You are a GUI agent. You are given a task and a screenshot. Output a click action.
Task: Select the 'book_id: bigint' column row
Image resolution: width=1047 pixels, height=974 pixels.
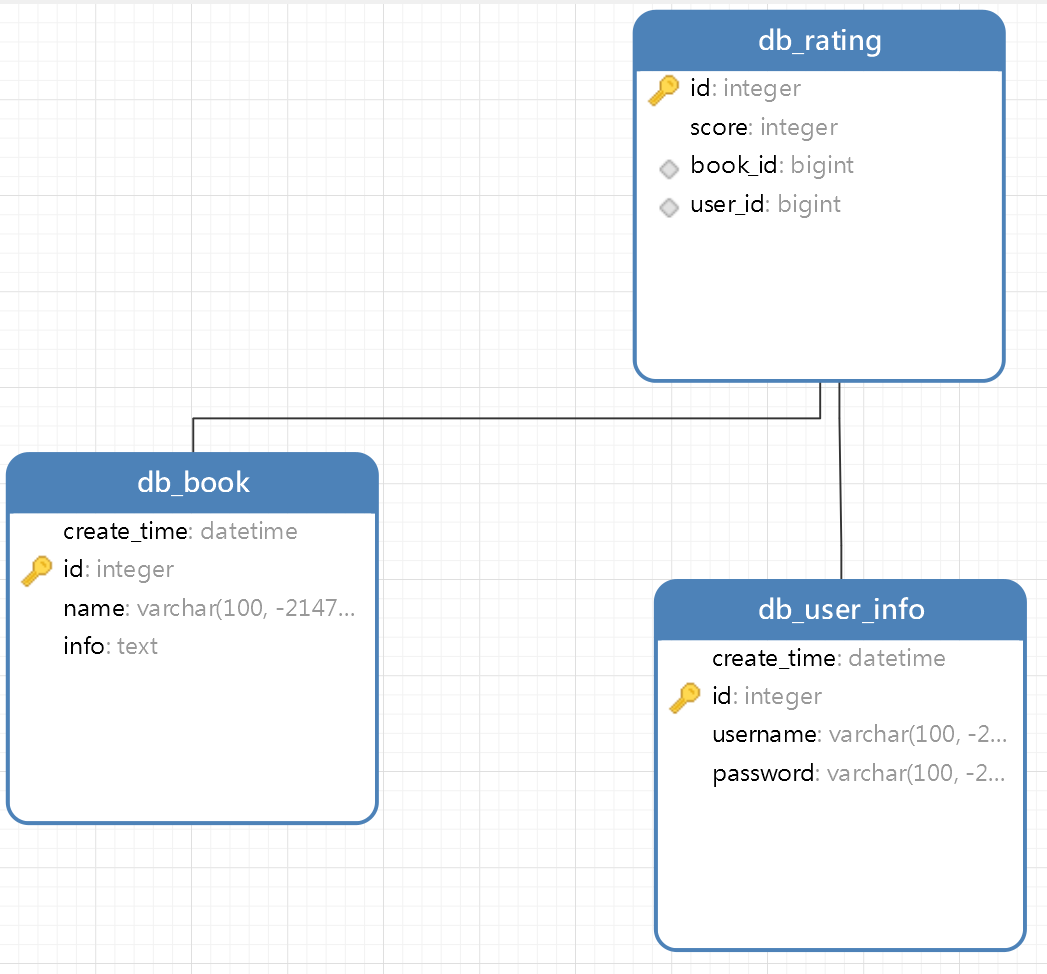pyautogui.click(x=819, y=165)
